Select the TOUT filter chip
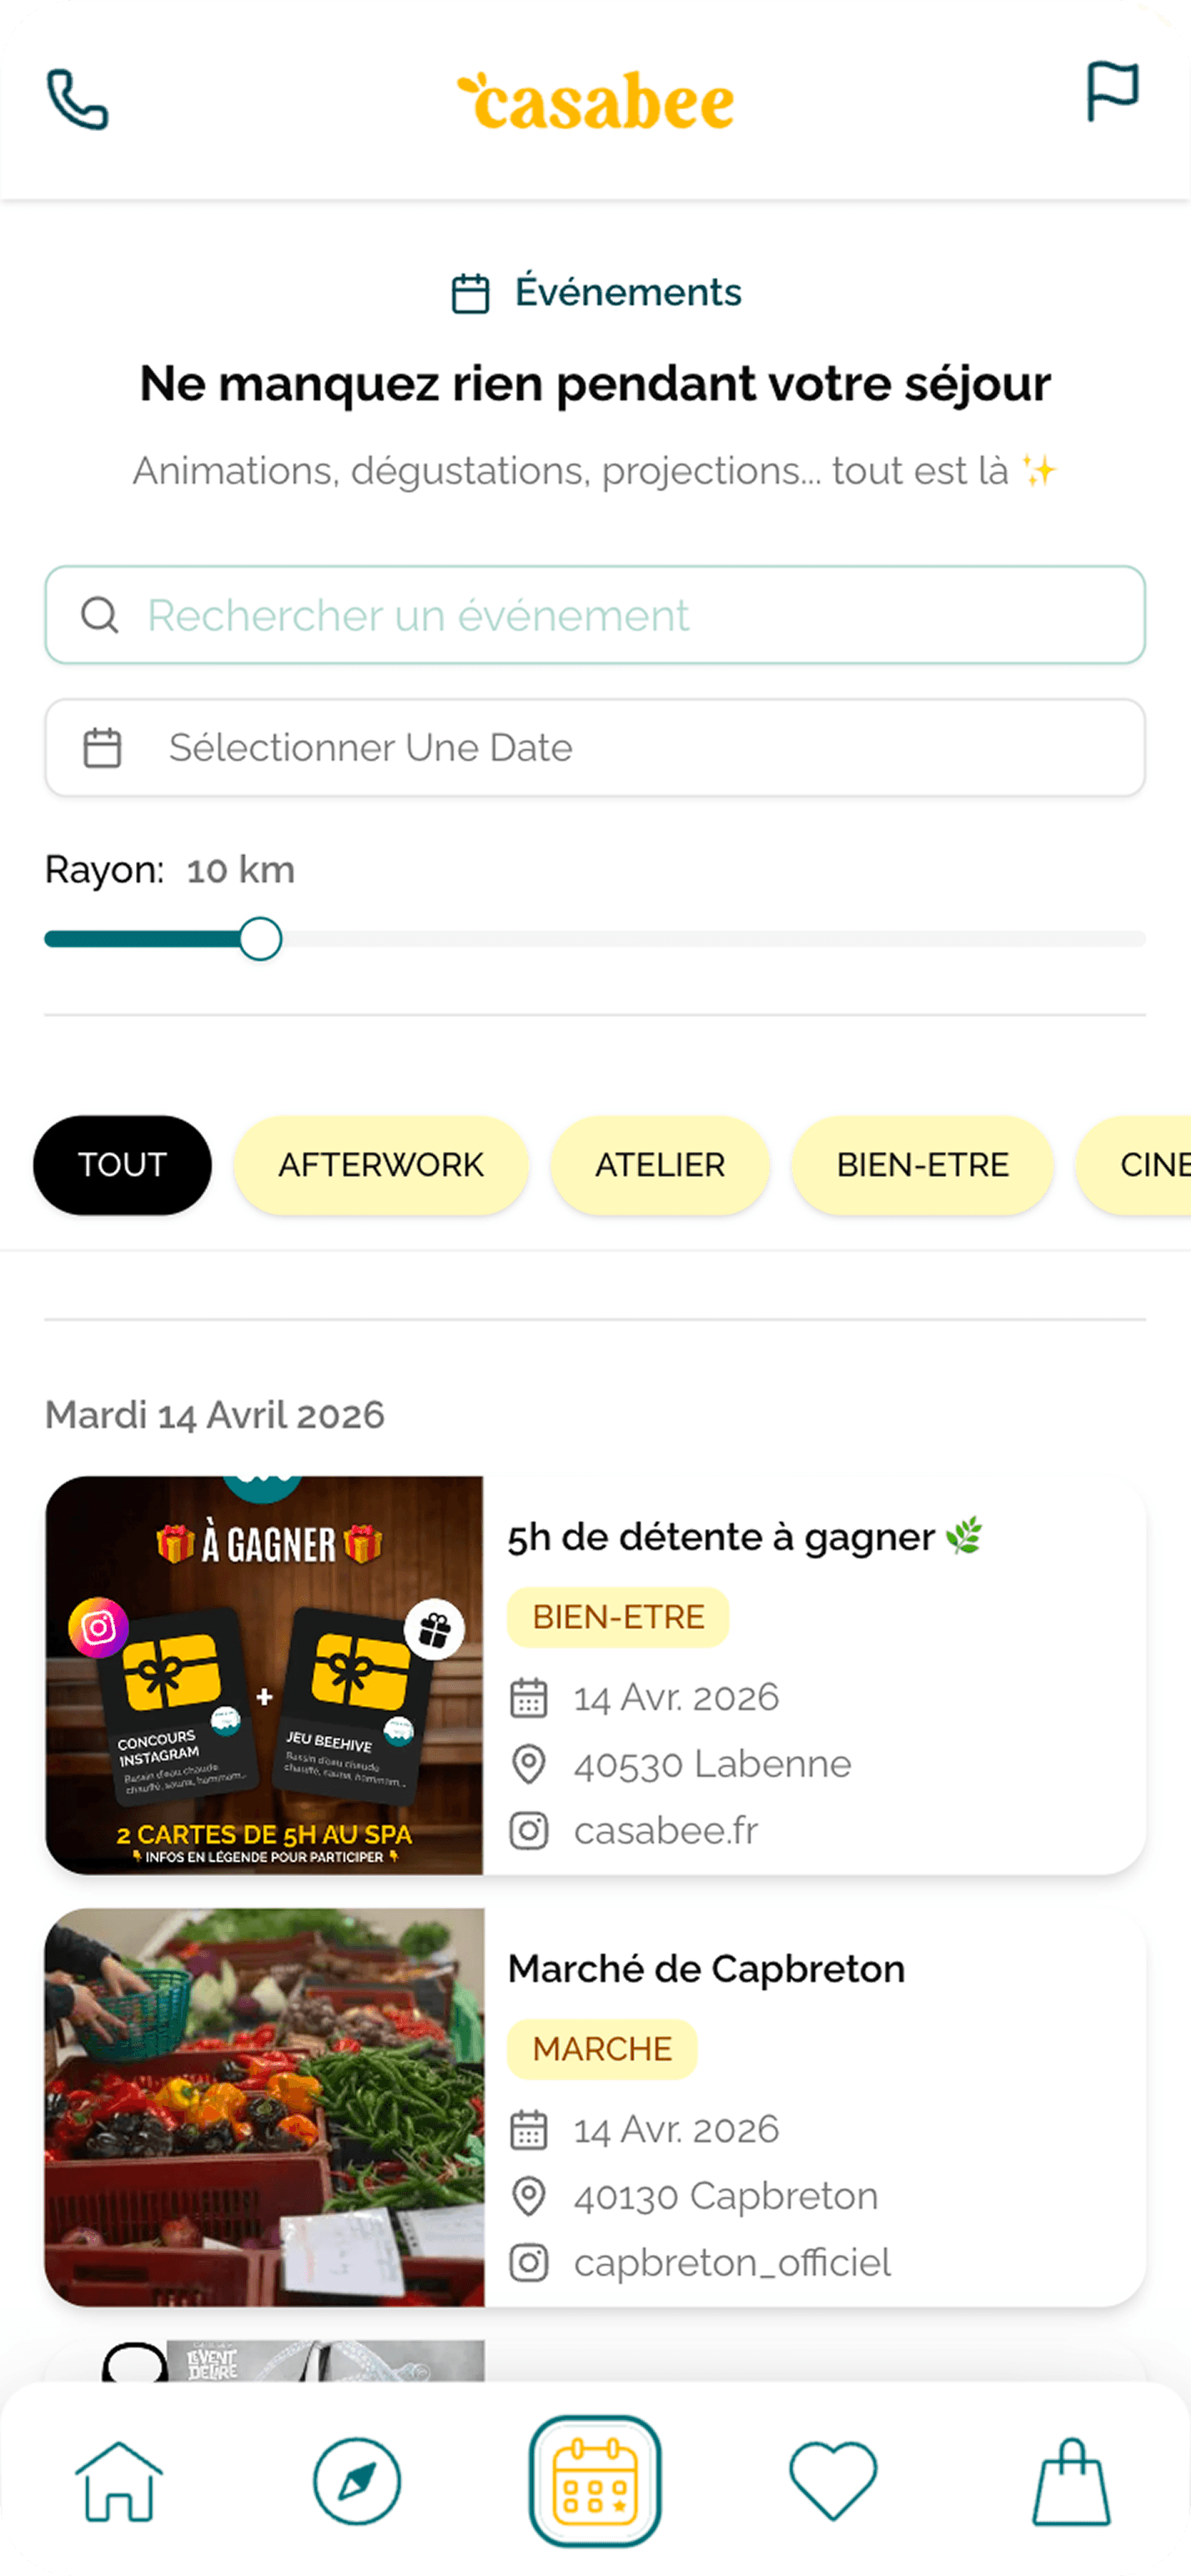Screen dimensions: 1191x2576 point(122,1165)
